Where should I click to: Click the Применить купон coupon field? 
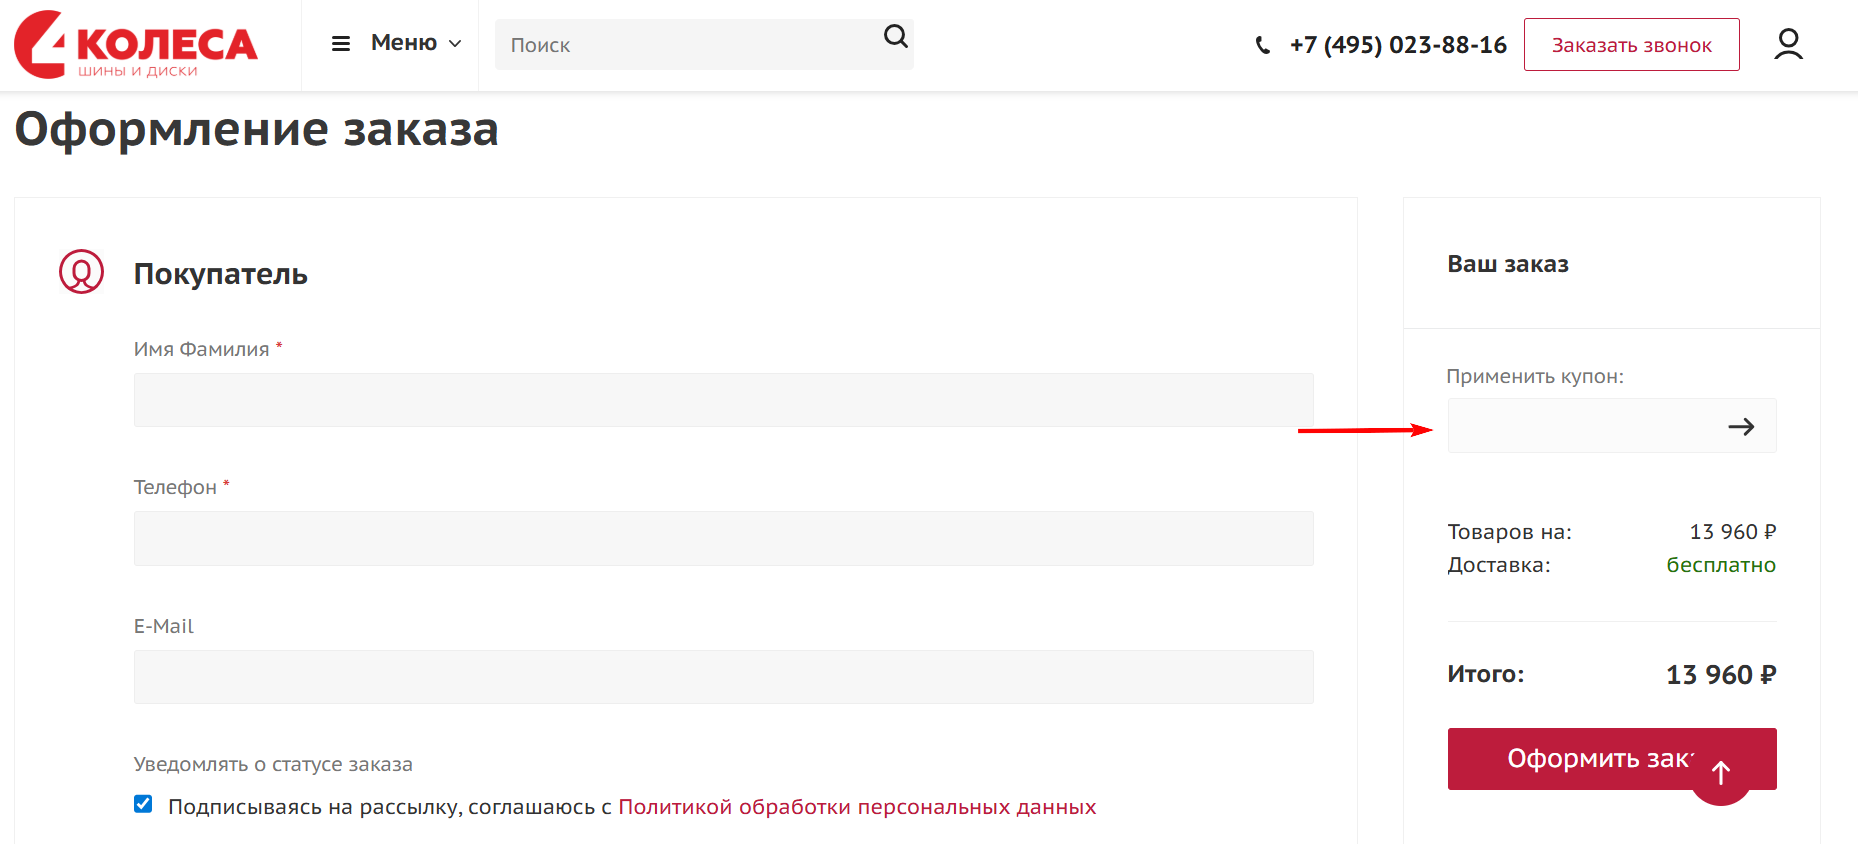click(1580, 426)
